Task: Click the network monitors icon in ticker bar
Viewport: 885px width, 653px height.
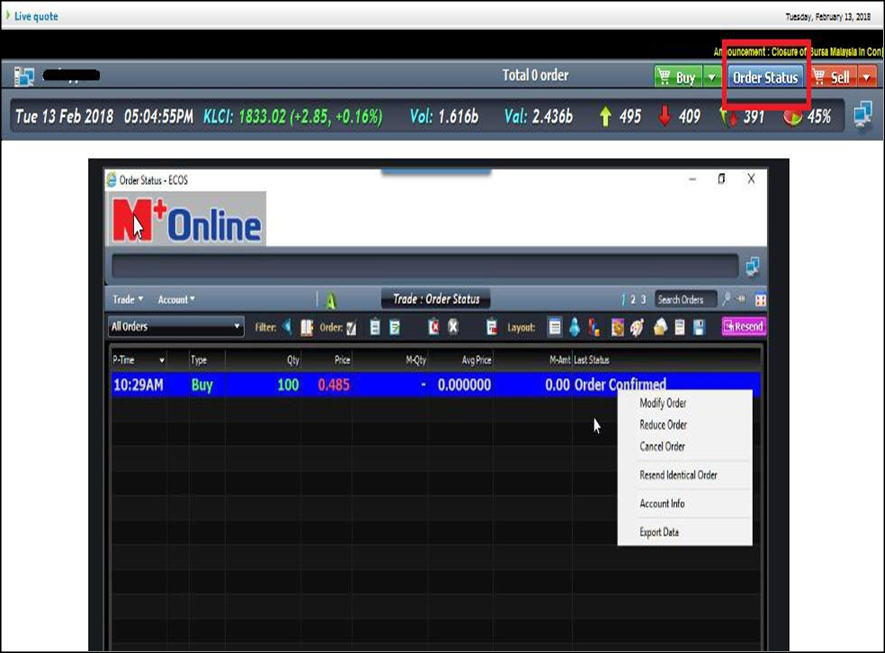Action: tap(863, 115)
